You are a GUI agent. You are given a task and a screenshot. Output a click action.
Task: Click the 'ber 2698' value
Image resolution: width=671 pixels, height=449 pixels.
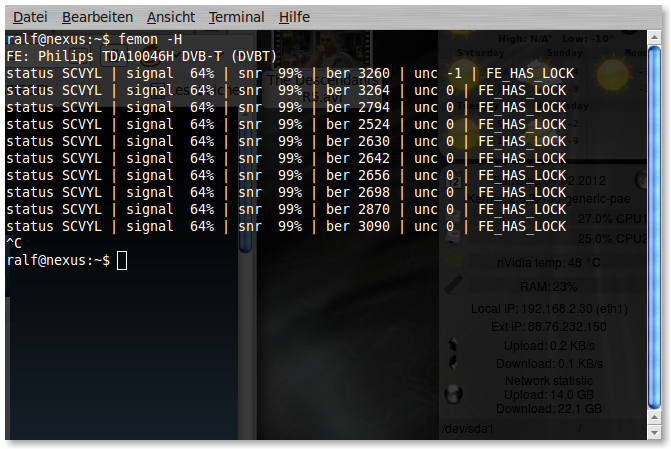[358, 192]
